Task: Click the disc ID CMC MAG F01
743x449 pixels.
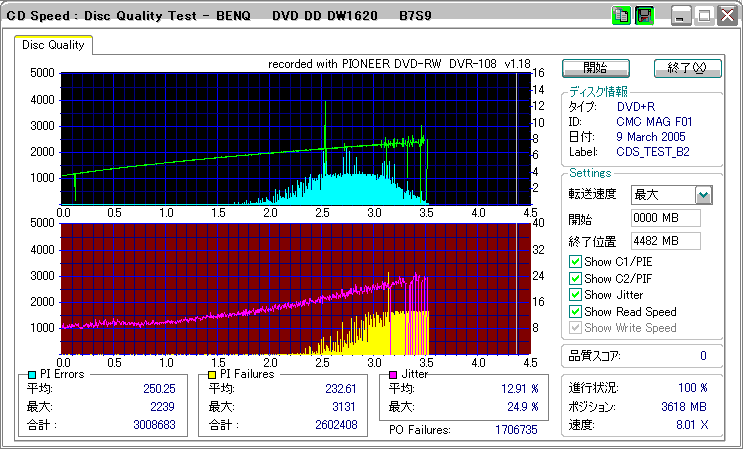Action: click(654, 122)
